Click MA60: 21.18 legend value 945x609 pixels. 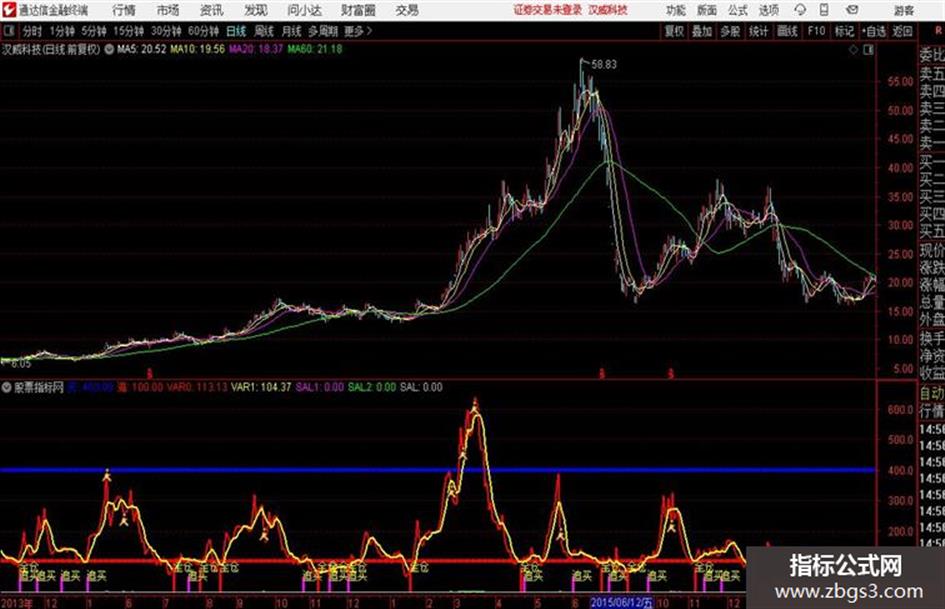click(x=315, y=49)
